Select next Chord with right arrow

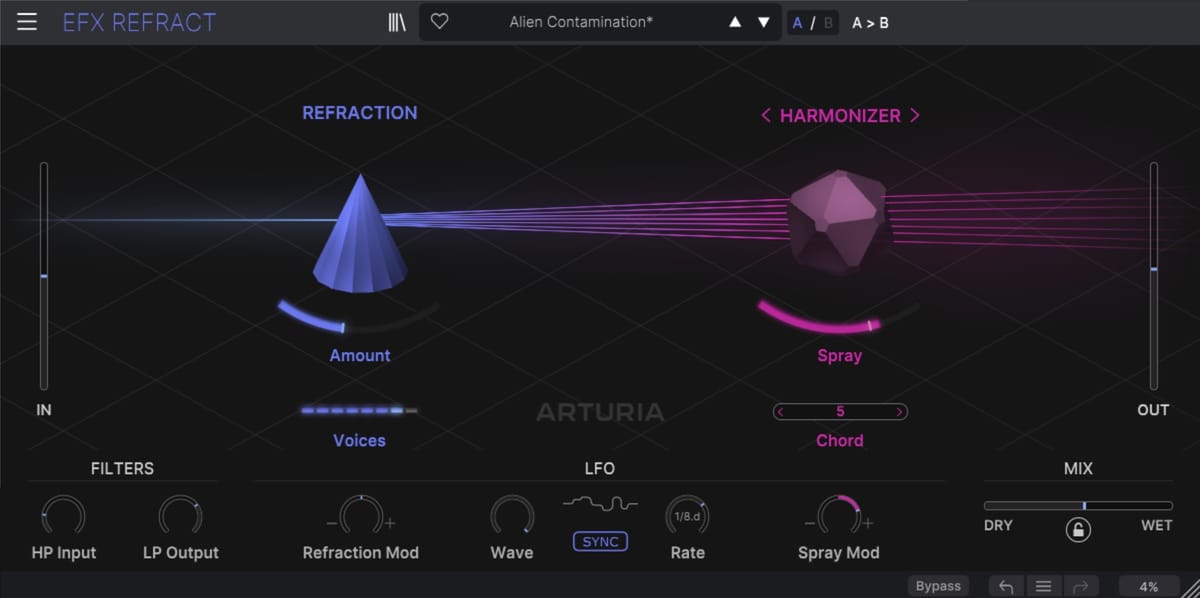pyautogui.click(x=900, y=411)
